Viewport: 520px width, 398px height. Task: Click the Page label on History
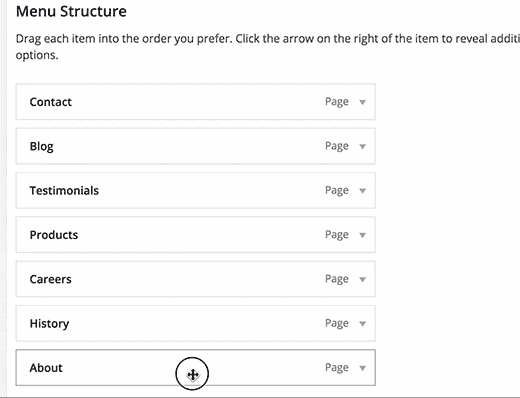337,323
